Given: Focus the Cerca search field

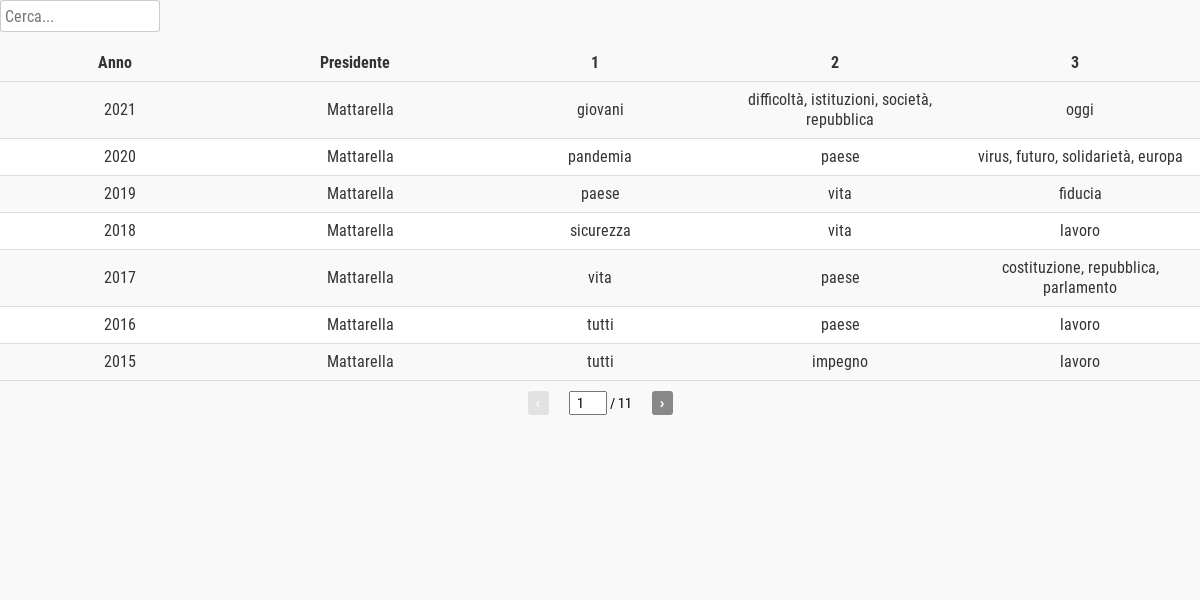Looking at the screenshot, I should 80,16.
